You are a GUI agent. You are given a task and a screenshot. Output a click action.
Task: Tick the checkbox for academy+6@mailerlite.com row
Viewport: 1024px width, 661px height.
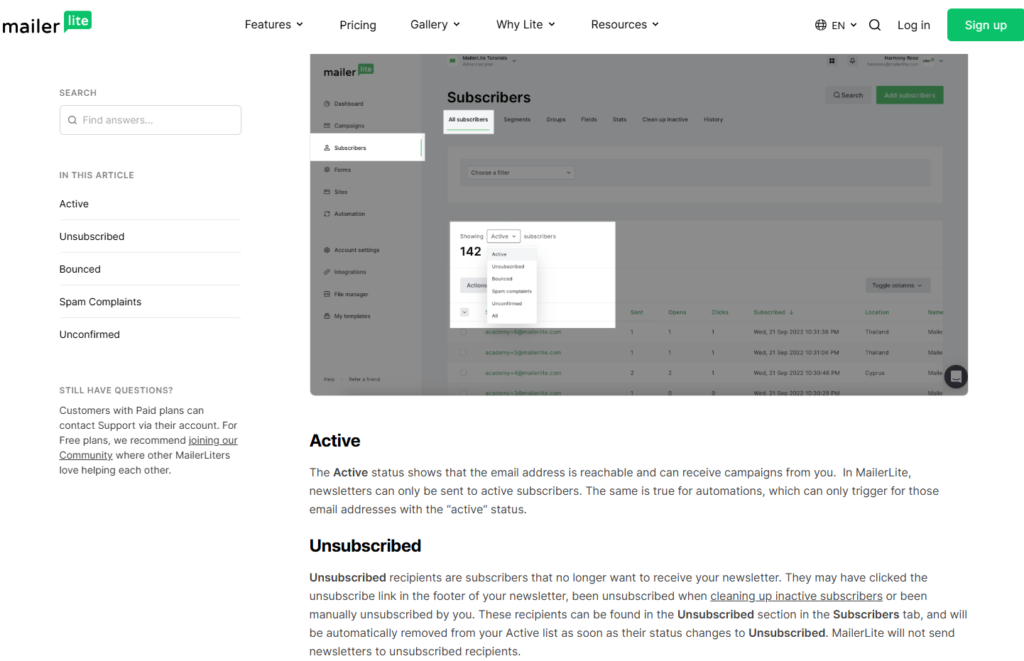coord(464,332)
